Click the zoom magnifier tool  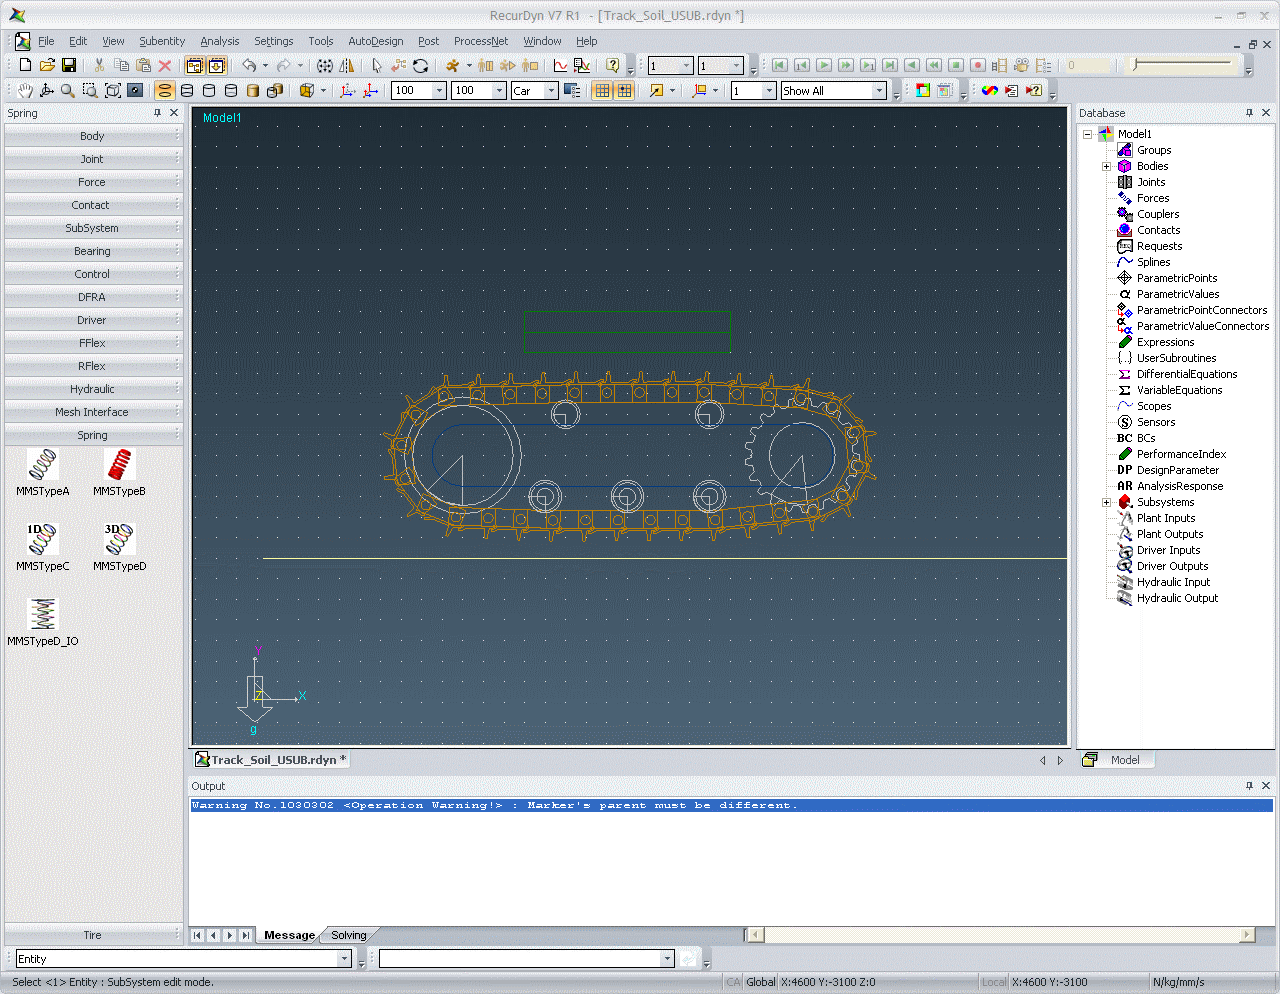[68, 91]
